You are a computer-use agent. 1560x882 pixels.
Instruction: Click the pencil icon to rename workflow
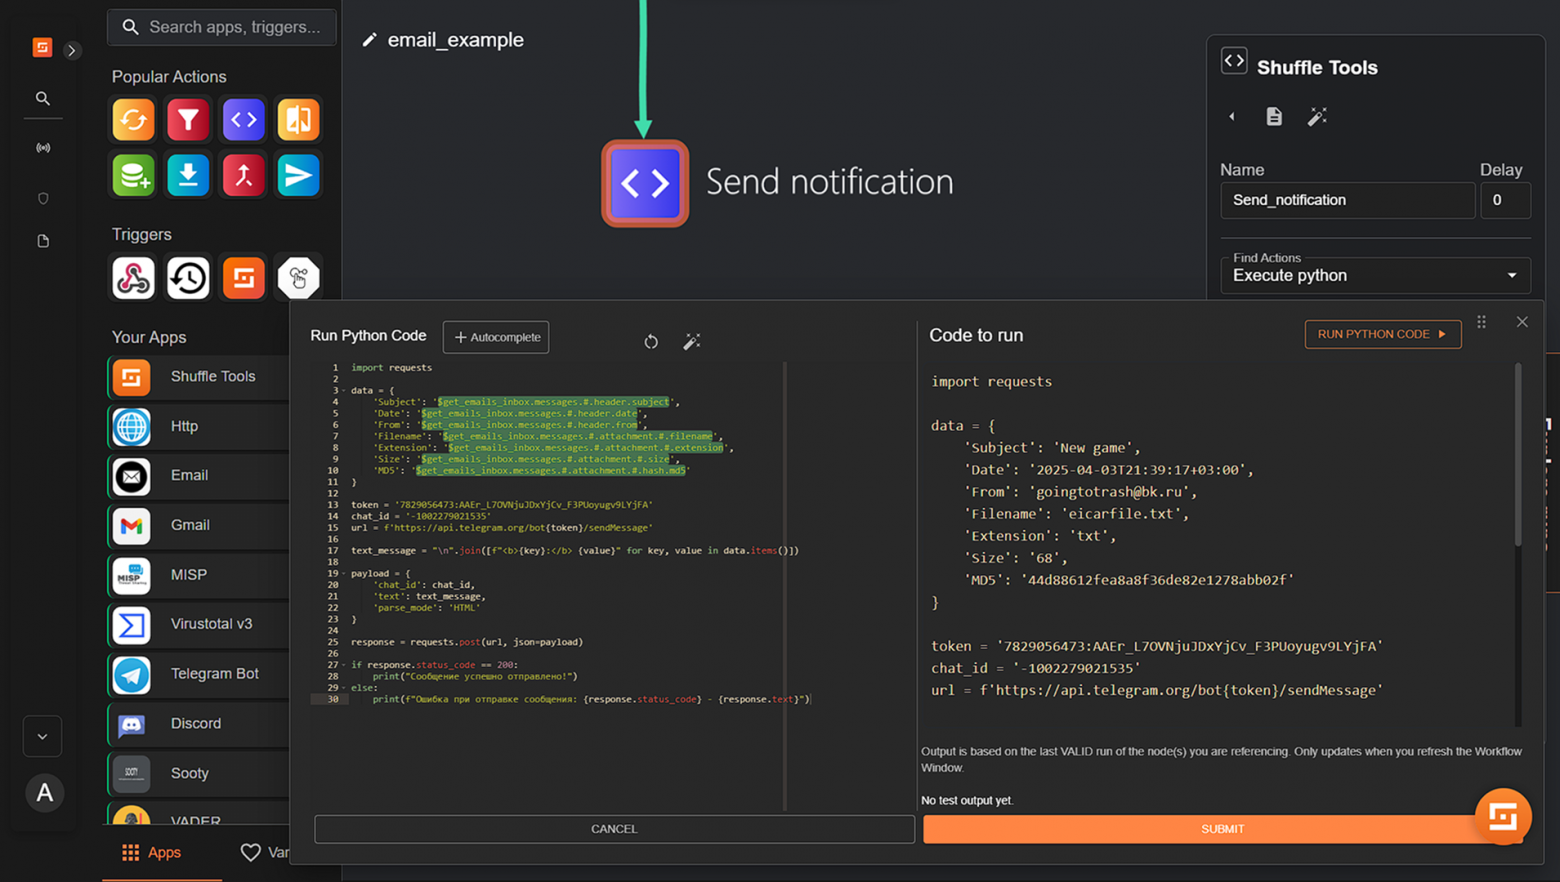click(x=370, y=40)
